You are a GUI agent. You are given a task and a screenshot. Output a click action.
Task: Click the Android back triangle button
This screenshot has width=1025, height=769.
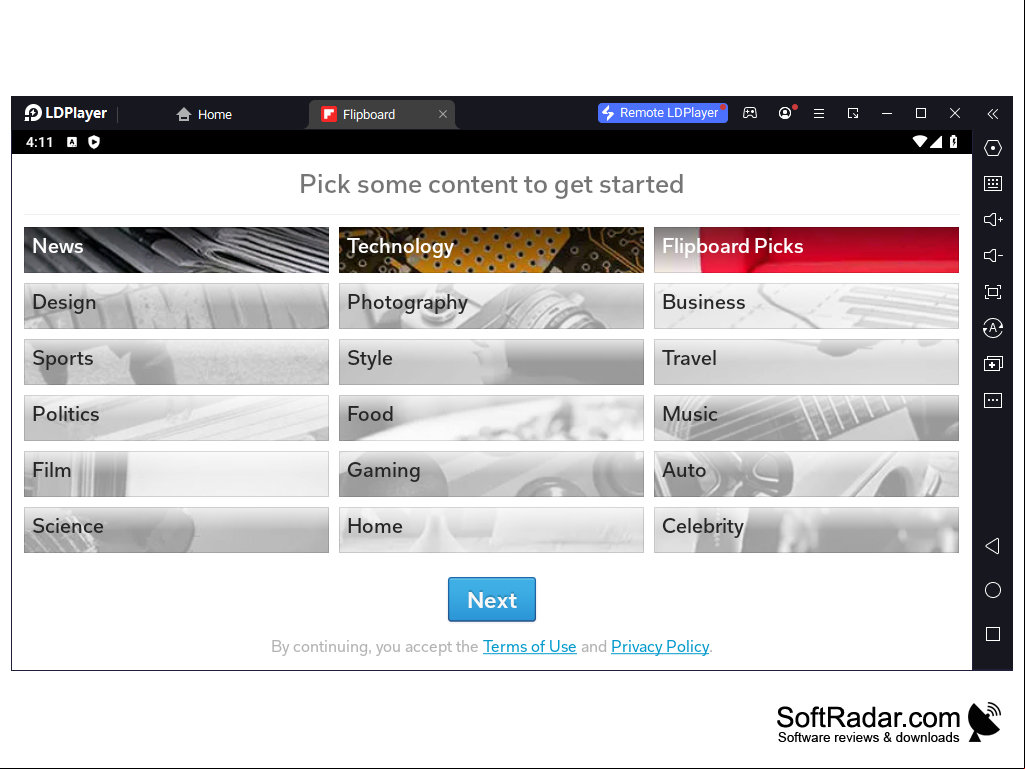[992, 546]
